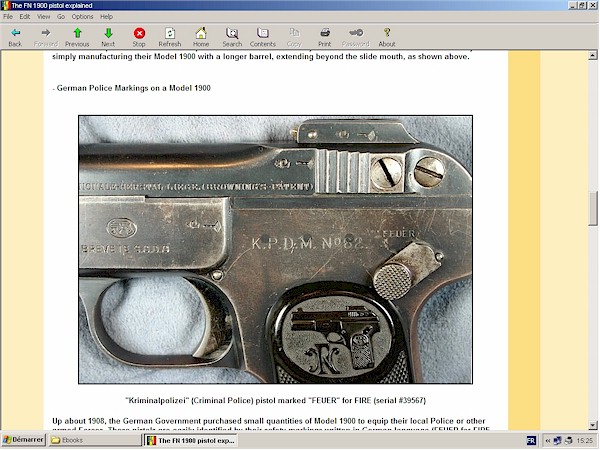Show the Contents icon
This screenshot has width=600, height=450.
pyautogui.click(x=262, y=33)
